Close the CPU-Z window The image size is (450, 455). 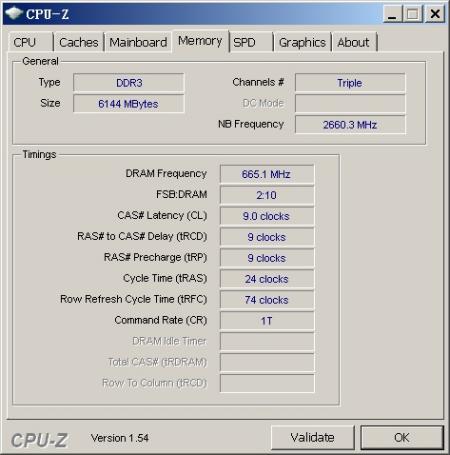tap(435, 14)
